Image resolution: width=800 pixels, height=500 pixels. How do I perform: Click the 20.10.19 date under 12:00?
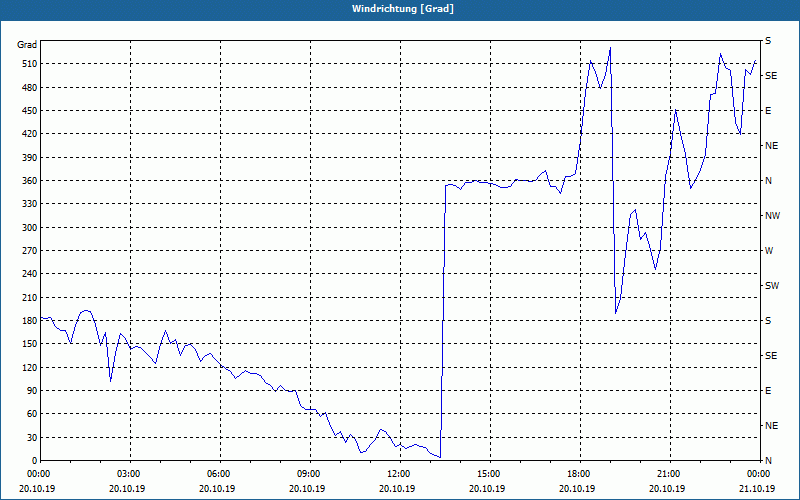pos(397,489)
